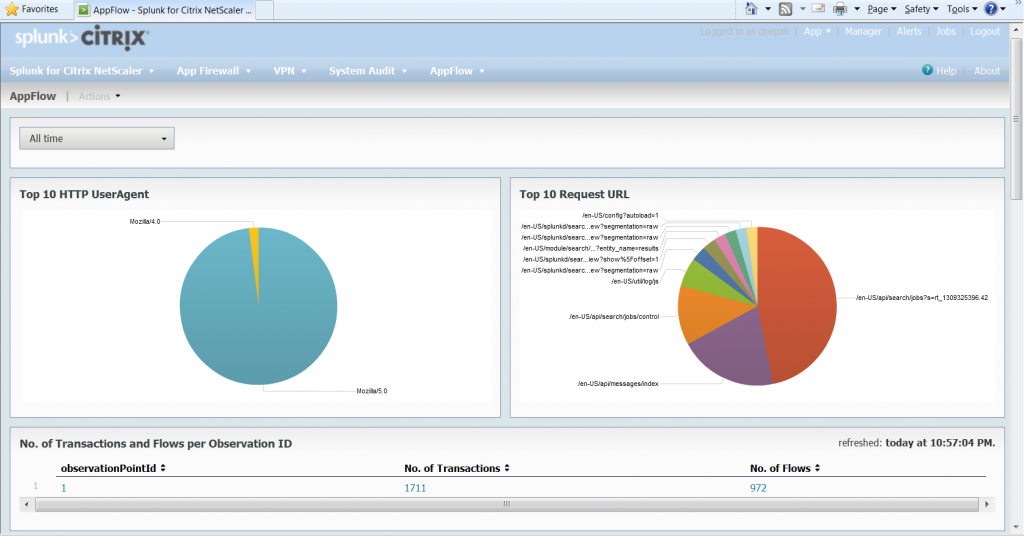Click the Mozilla/4.0 chart label
The width and height of the screenshot is (1024, 536).
(x=145, y=221)
